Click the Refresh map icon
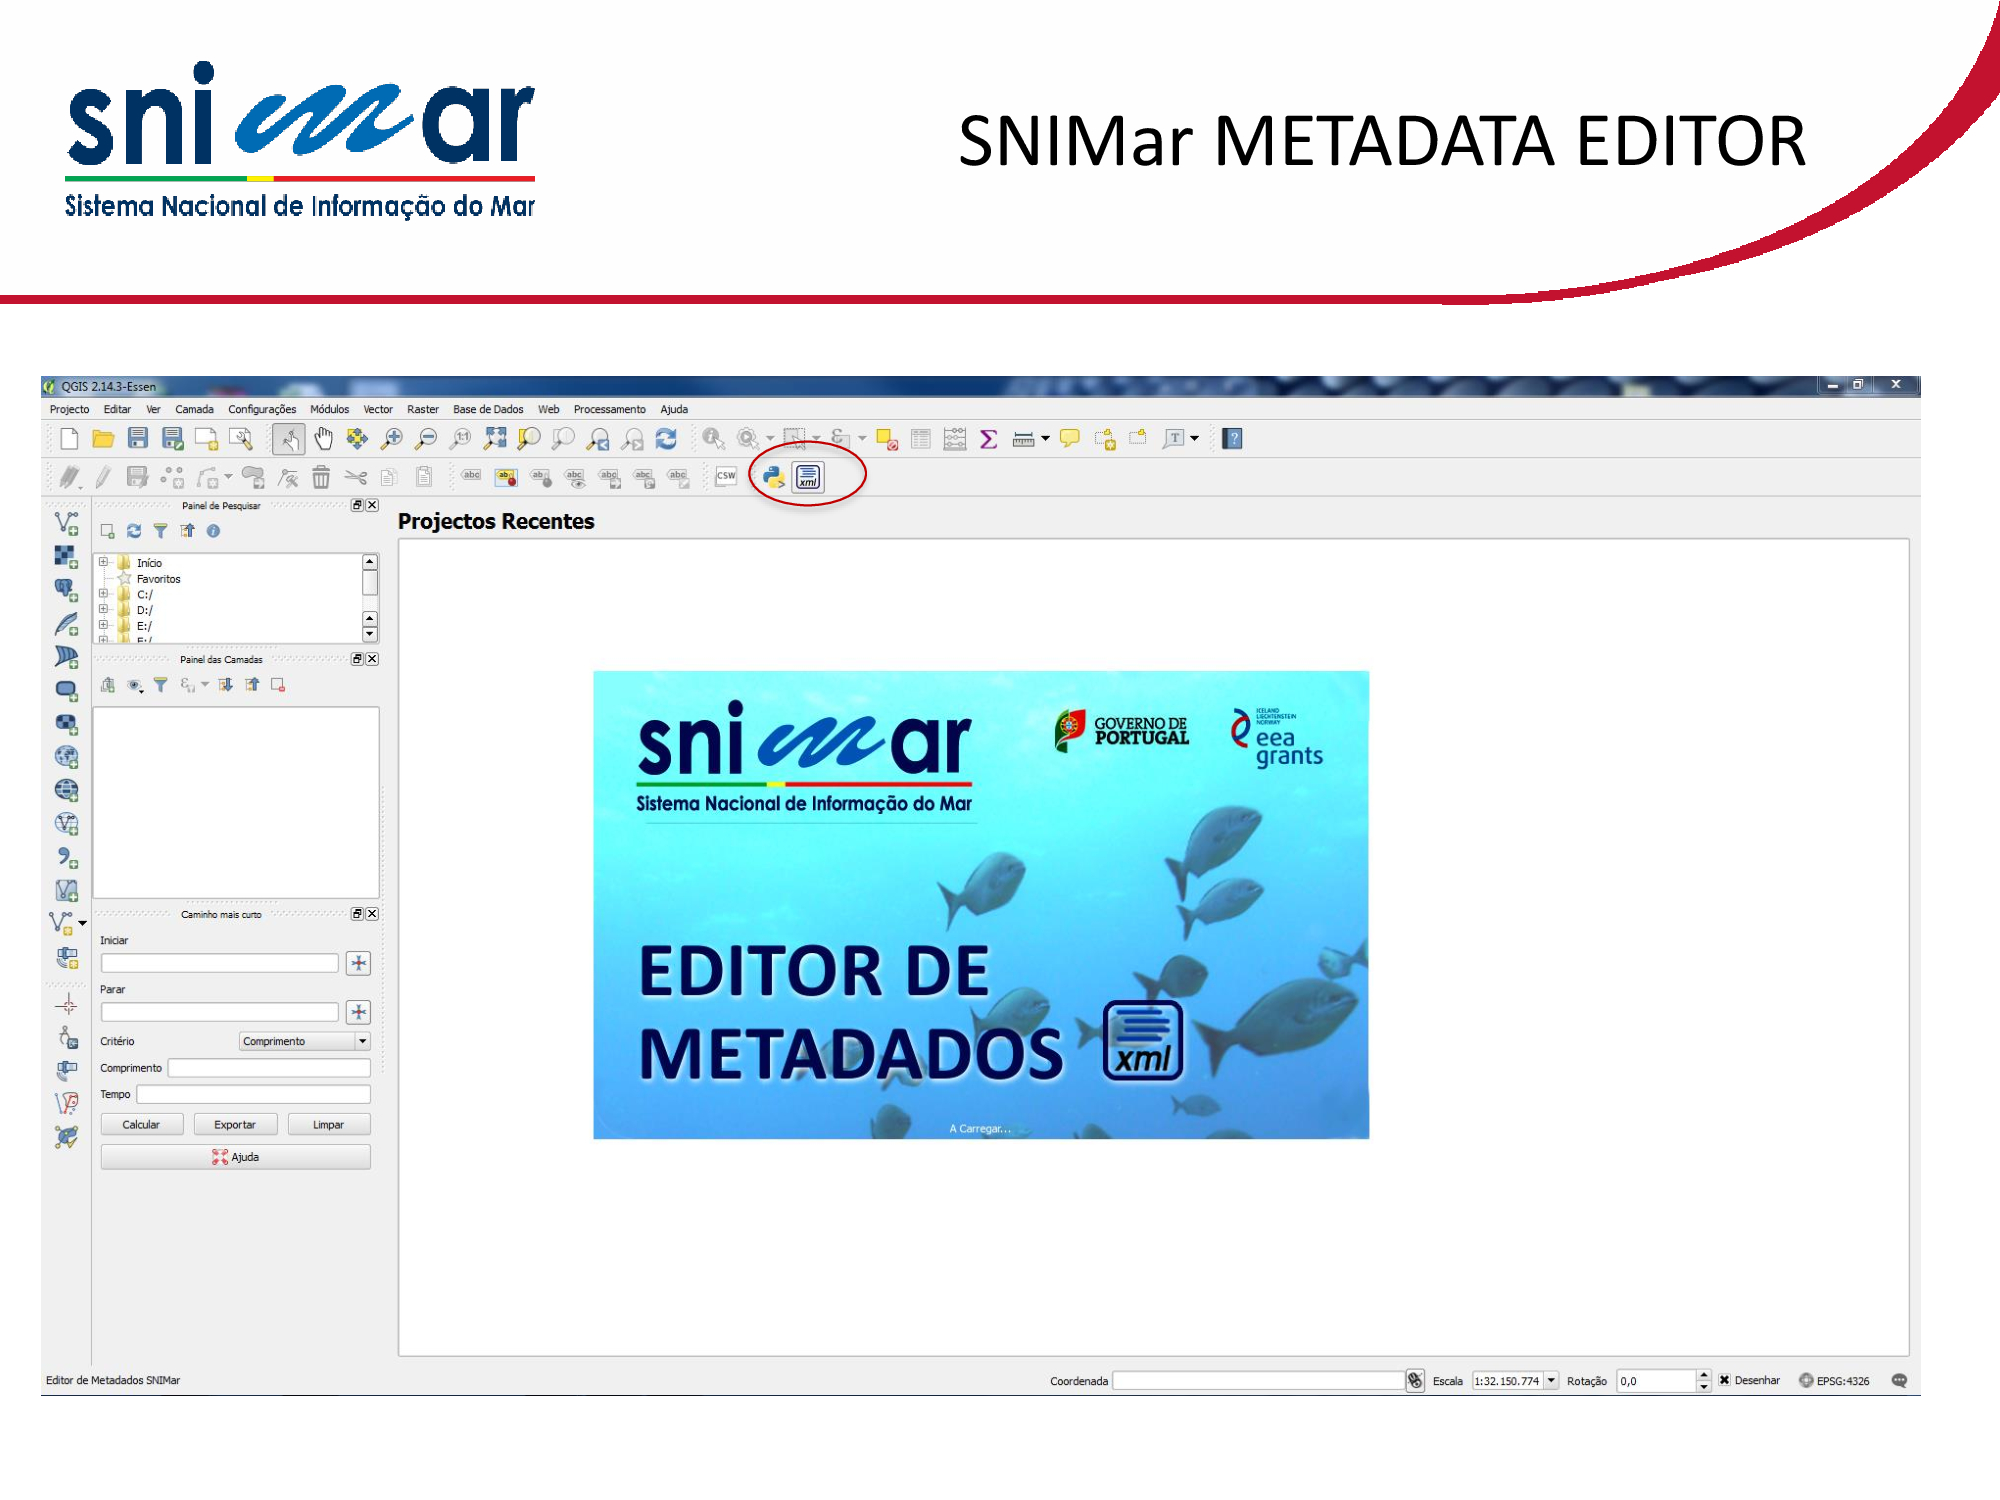2000x1500 pixels. coord(666,439)
